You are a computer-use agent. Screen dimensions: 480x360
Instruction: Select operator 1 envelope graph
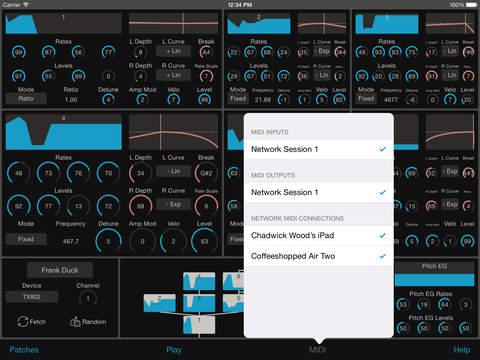pos(64,23)
